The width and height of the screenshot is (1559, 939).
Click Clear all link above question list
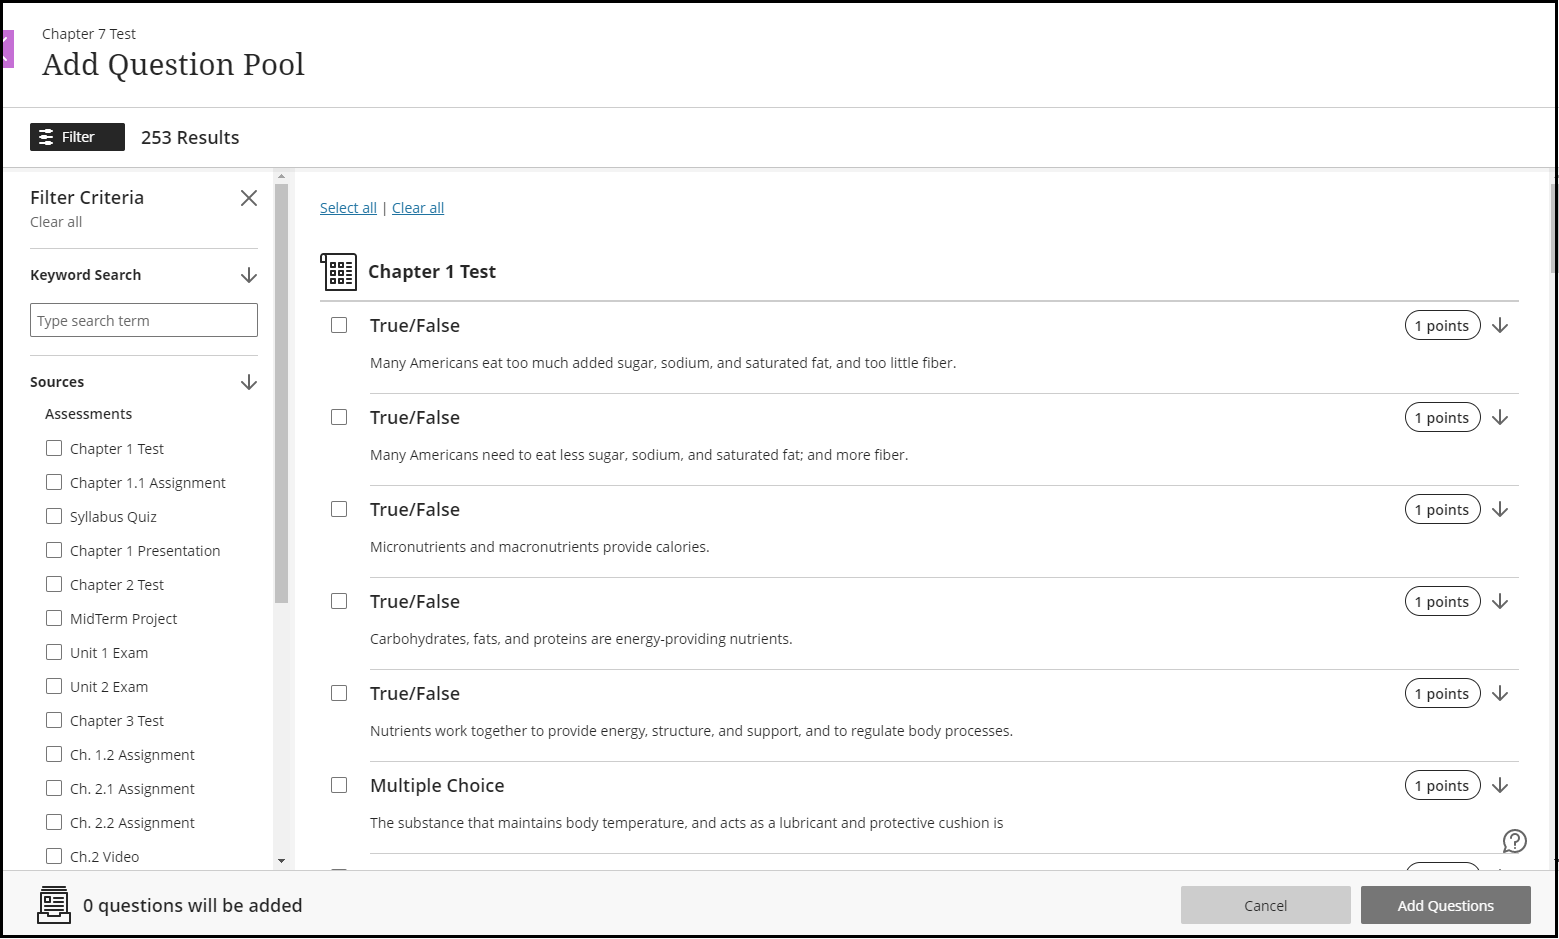(x=418, y=208)
